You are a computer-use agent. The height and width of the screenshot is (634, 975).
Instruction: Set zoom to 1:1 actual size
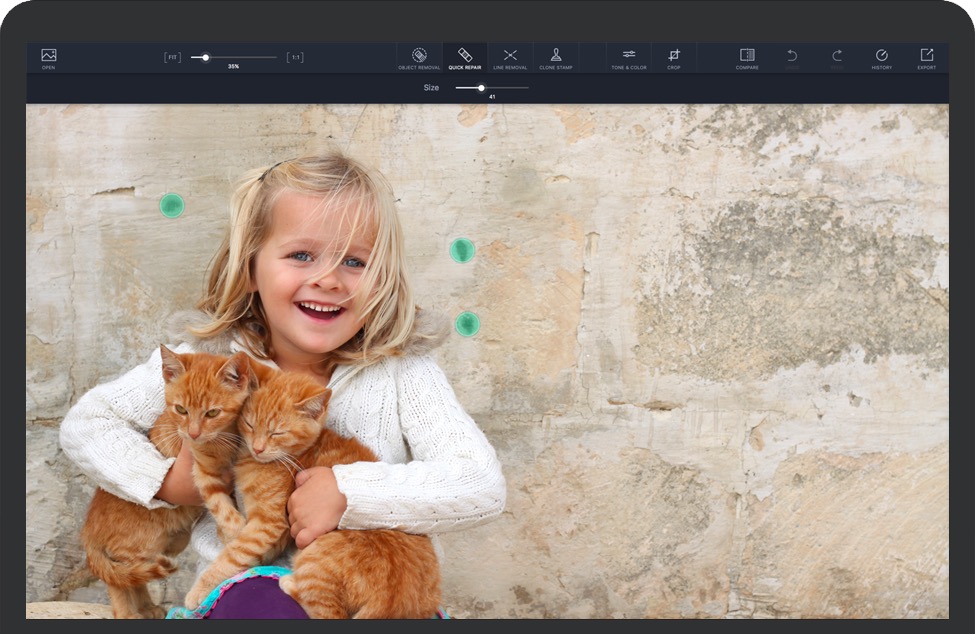pos(295,57)
